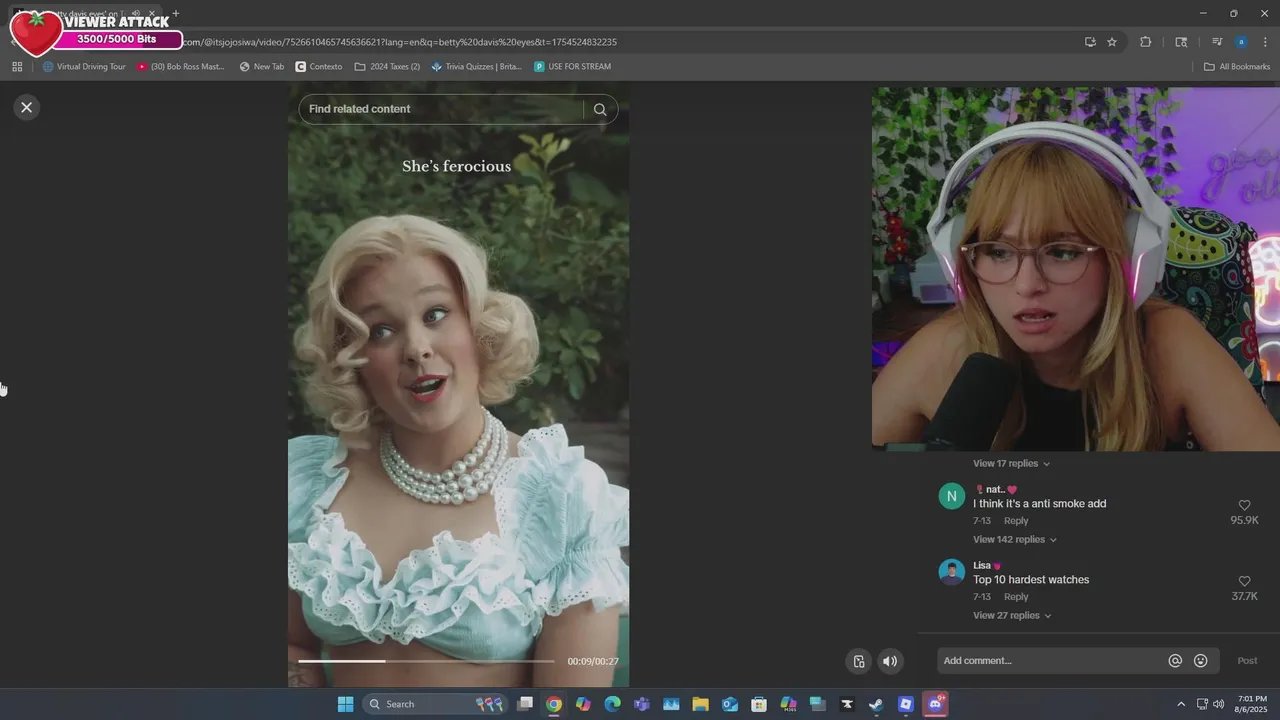Open Chrome's three-dot menu
The height and width of the screenshot is (720, 1280).
[x=1266, y=42]
